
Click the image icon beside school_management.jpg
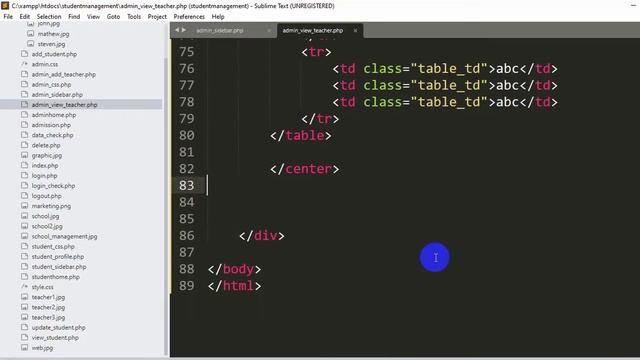coord(24,236)
